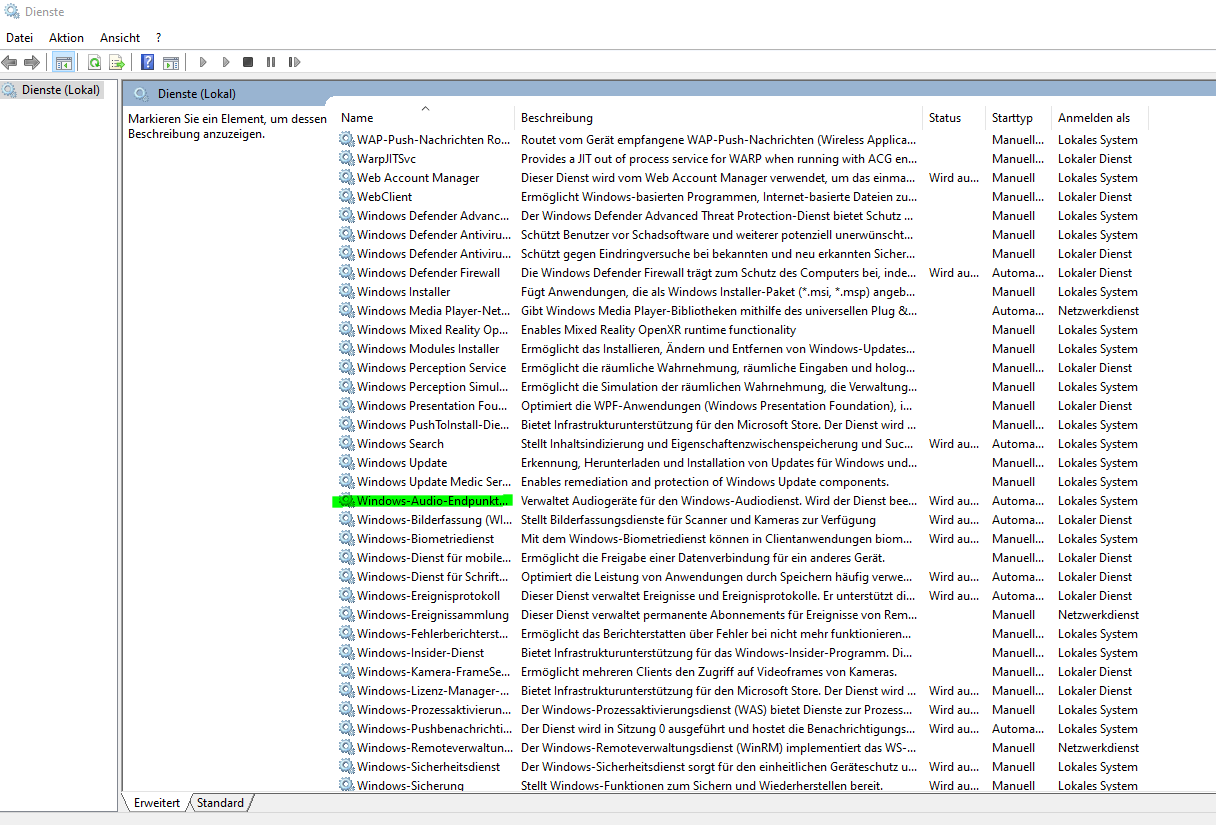Viewport: 1216px width, 825px height.
Task: Click the gear icon next to WebClient
Action: click(347, 197)
